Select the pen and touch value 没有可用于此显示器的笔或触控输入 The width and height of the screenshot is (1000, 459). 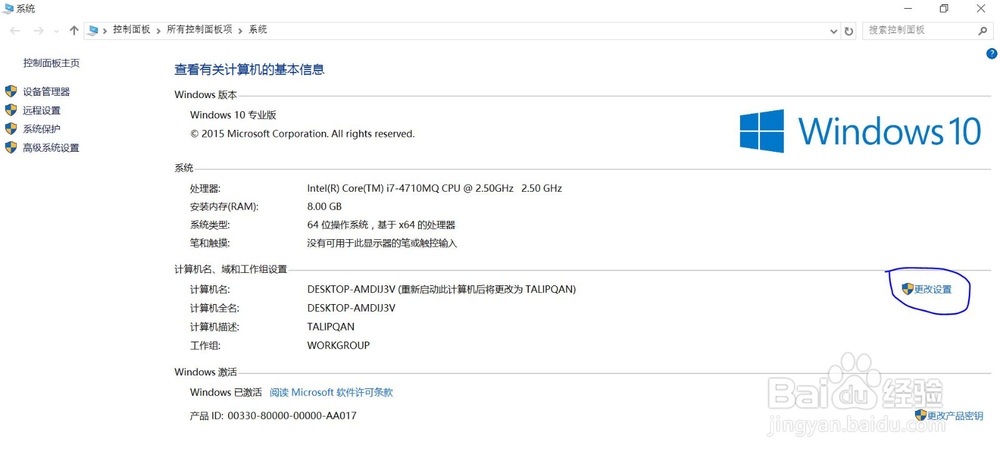click(x=382, y=244)
